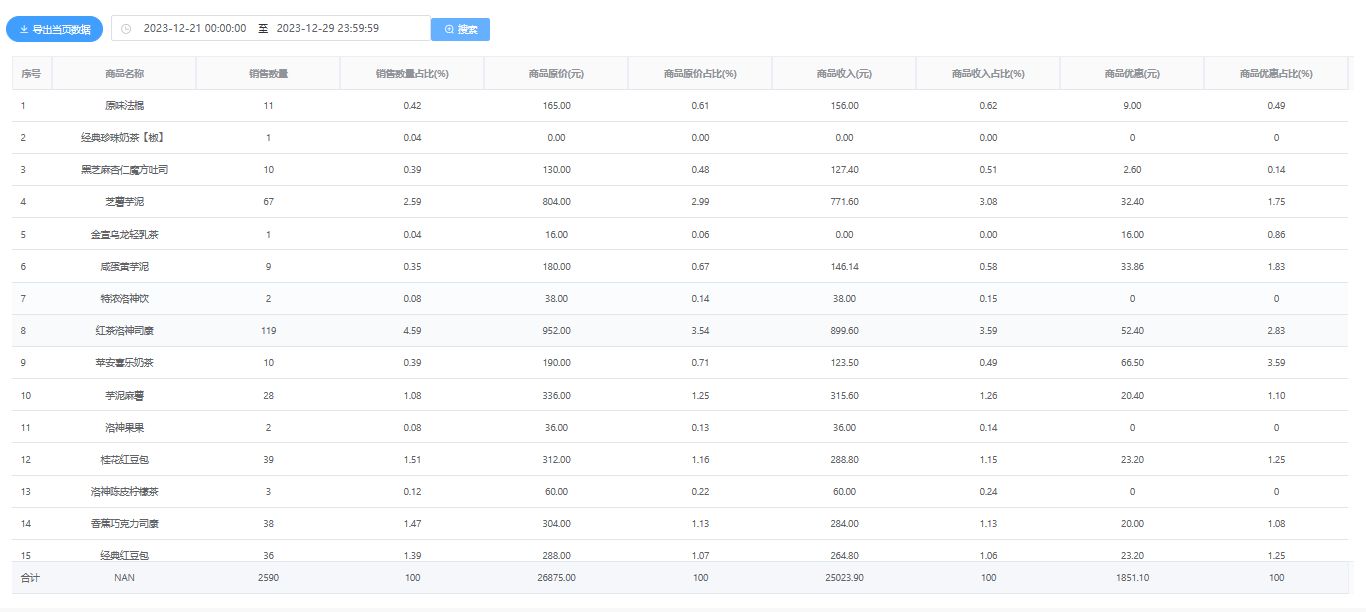Screen dimensions: 1366x612
Task: Click the 商品原价(元) column header
Action: coord(556,74)
